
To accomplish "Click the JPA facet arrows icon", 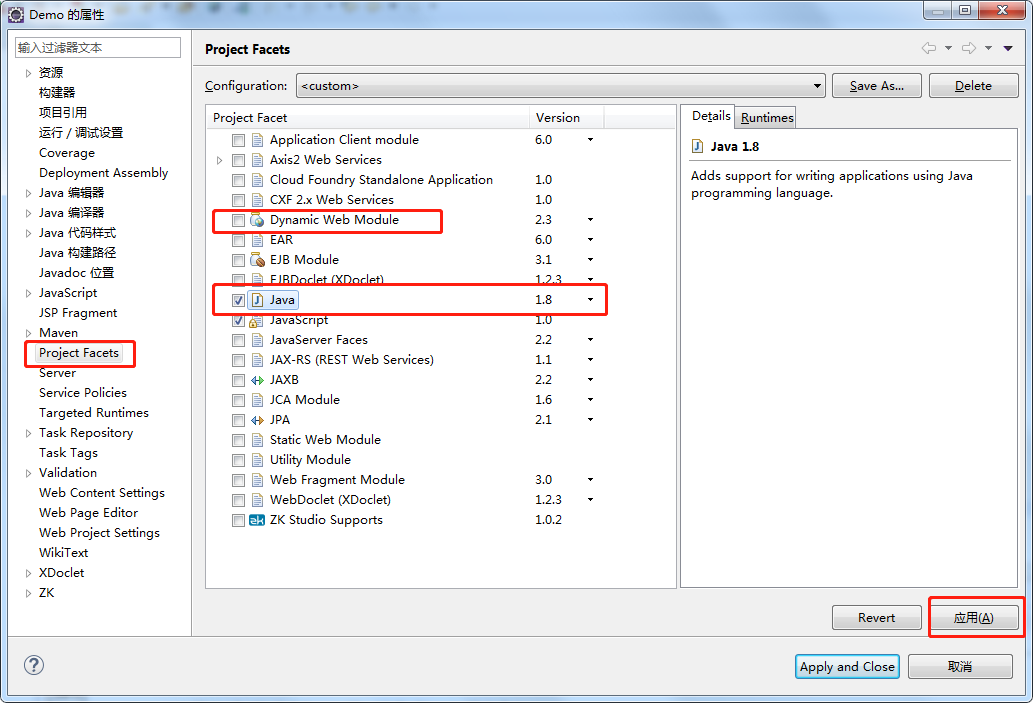I will point(258,420).
